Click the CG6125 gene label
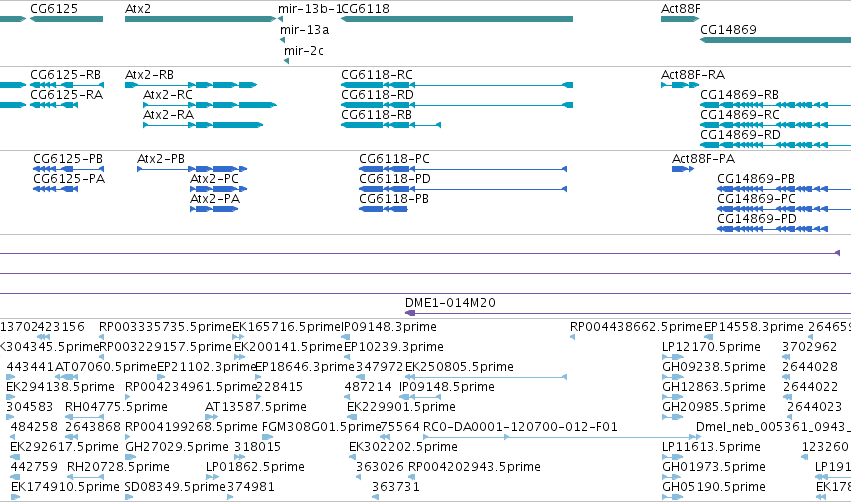 pyautogui.click(x=54, y=9)
